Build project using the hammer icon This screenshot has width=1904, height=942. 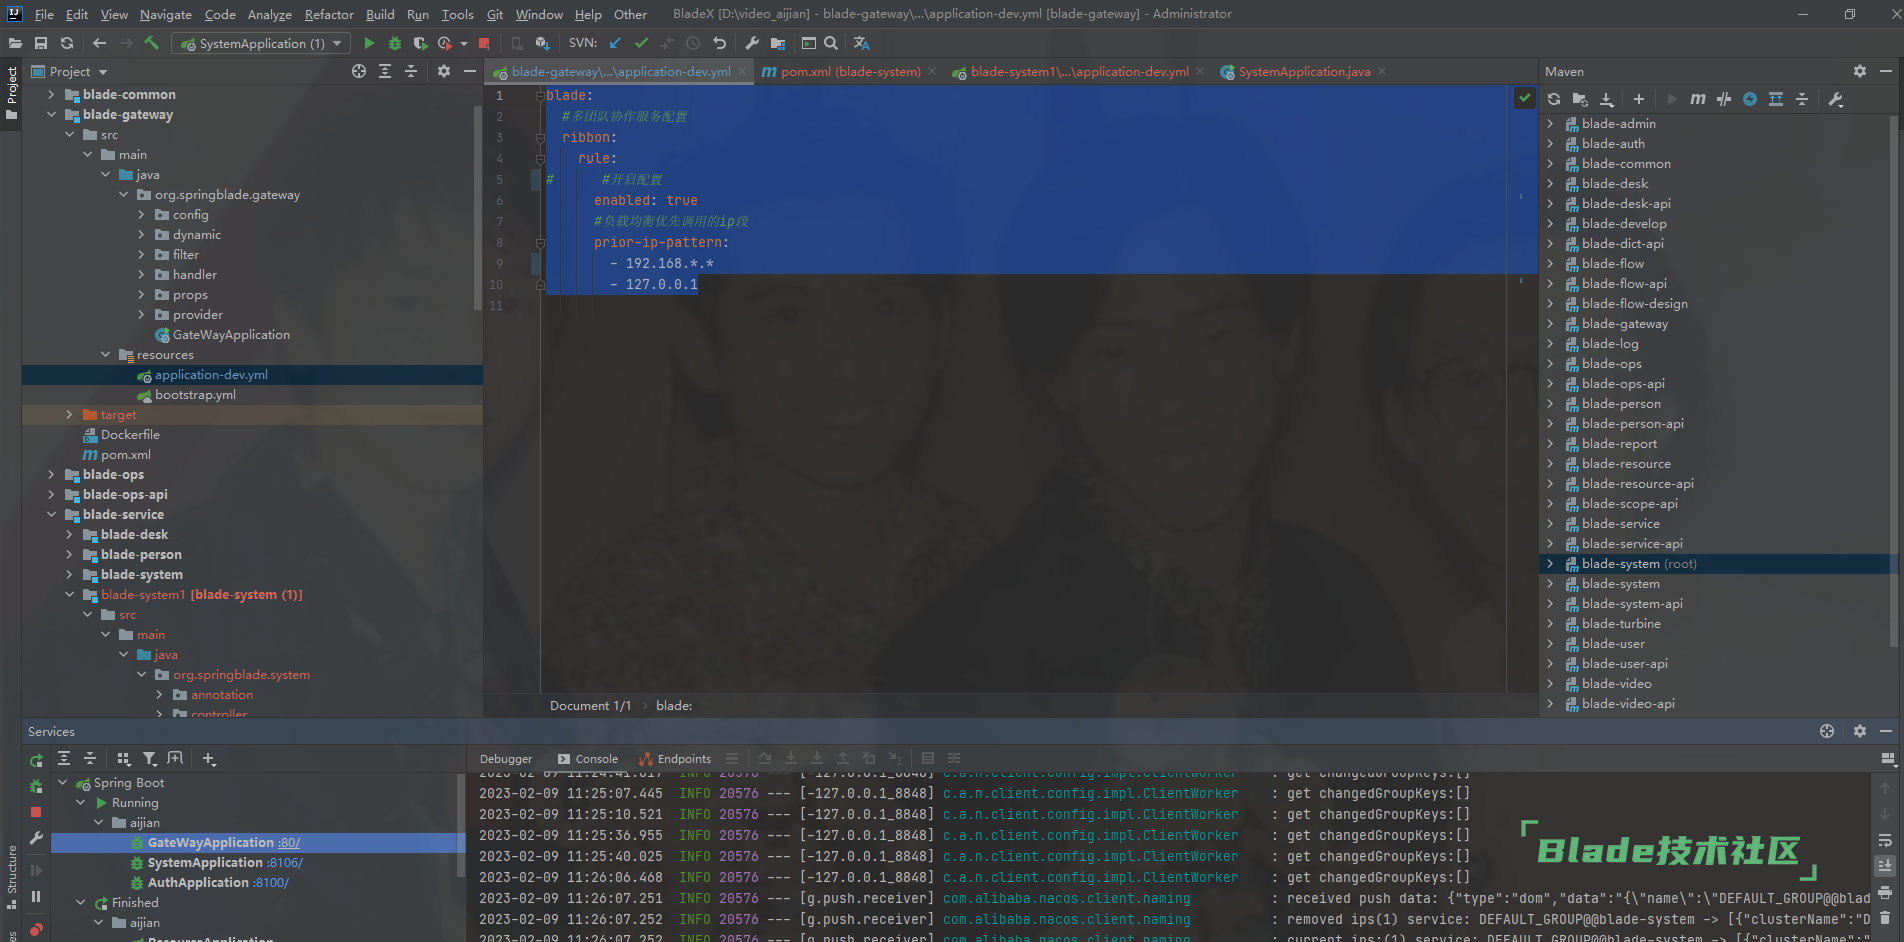[x=152, y=43]
